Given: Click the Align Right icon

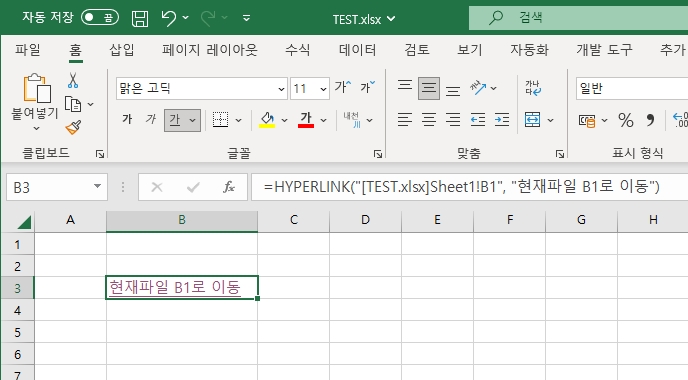Looking at the screenshot, I should [x=453, y=119].
